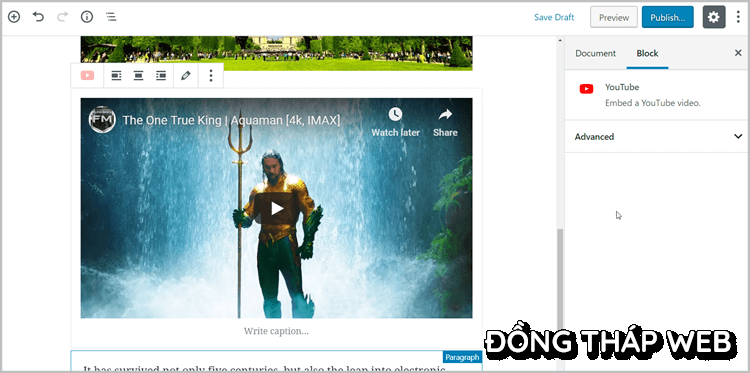Image resolution: width=750 pixels, height=373 pixels.
Task: Align the YouTube block right
Action: (161, 76)
